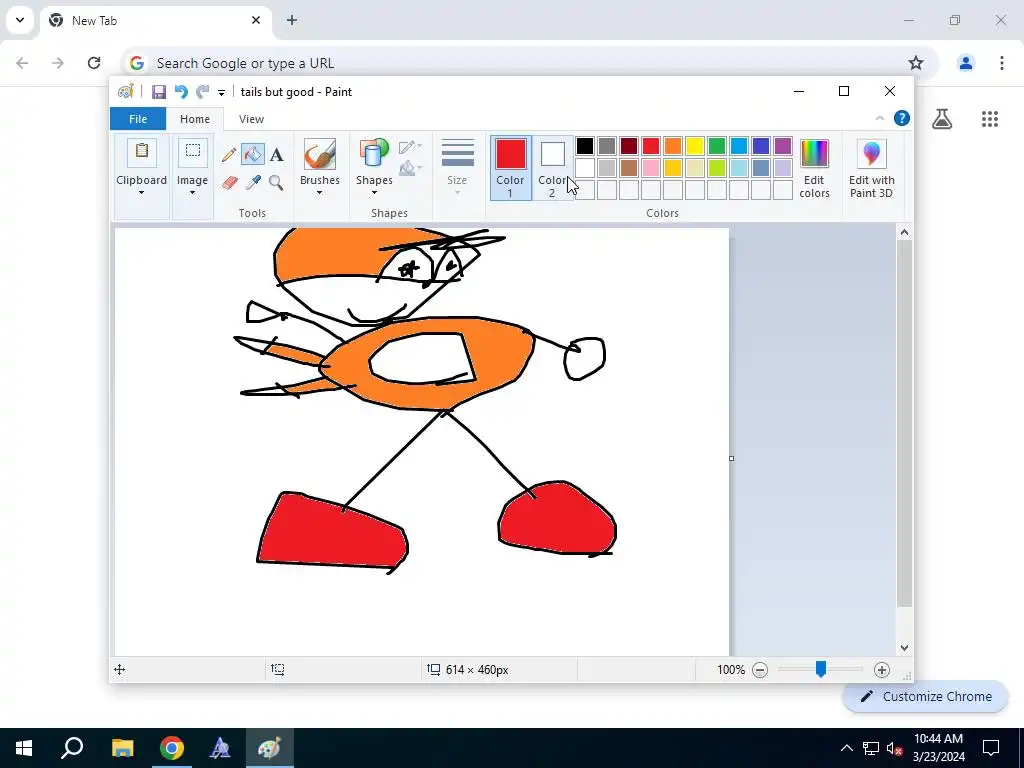
Task: Open a new Chrome tab with plus
Action: [x=292, y=20]
